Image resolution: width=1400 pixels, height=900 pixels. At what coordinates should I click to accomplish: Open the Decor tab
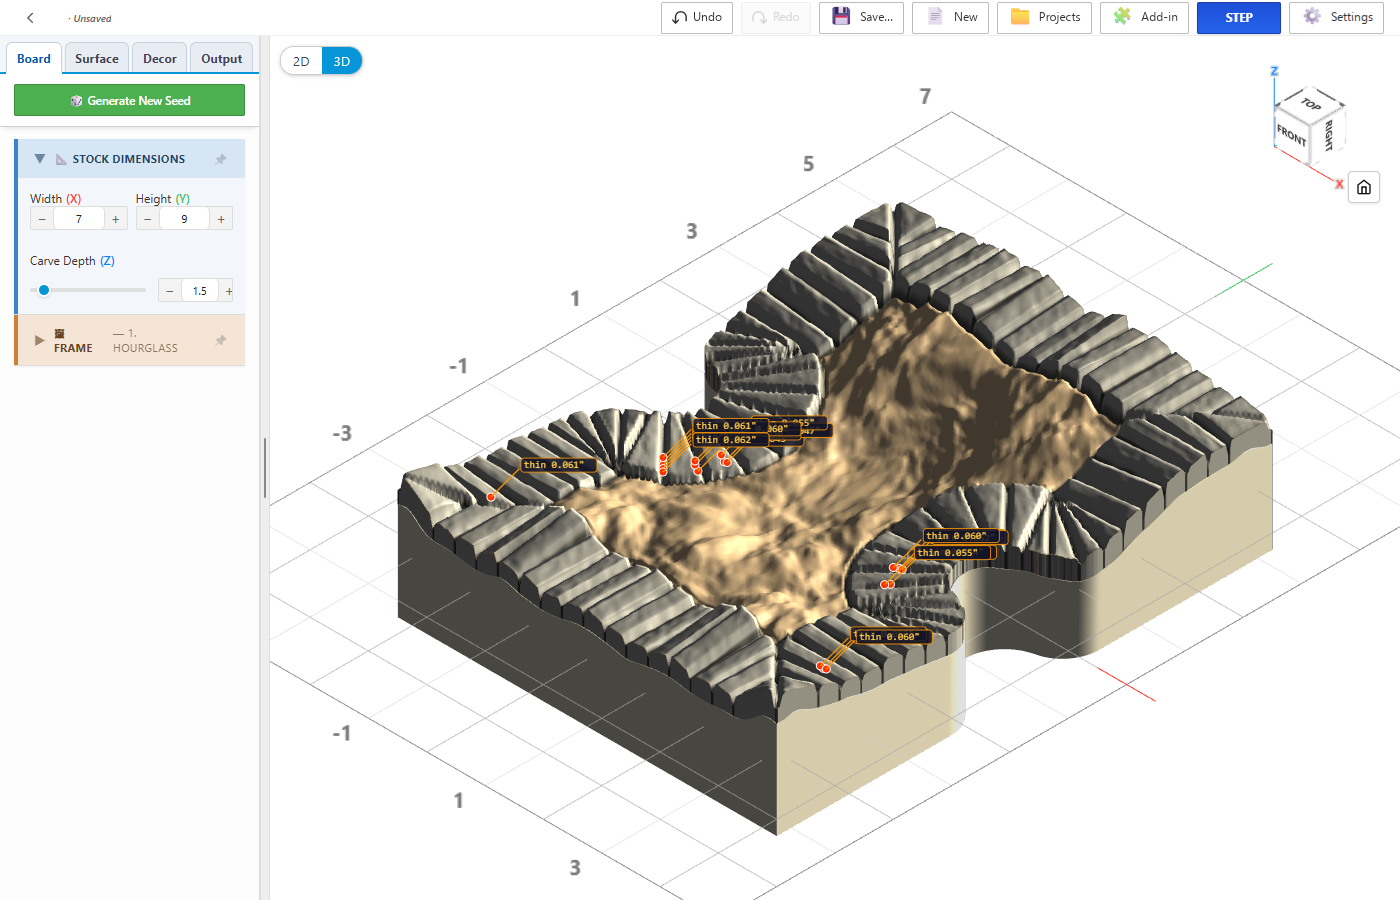[x=160, y=59]
